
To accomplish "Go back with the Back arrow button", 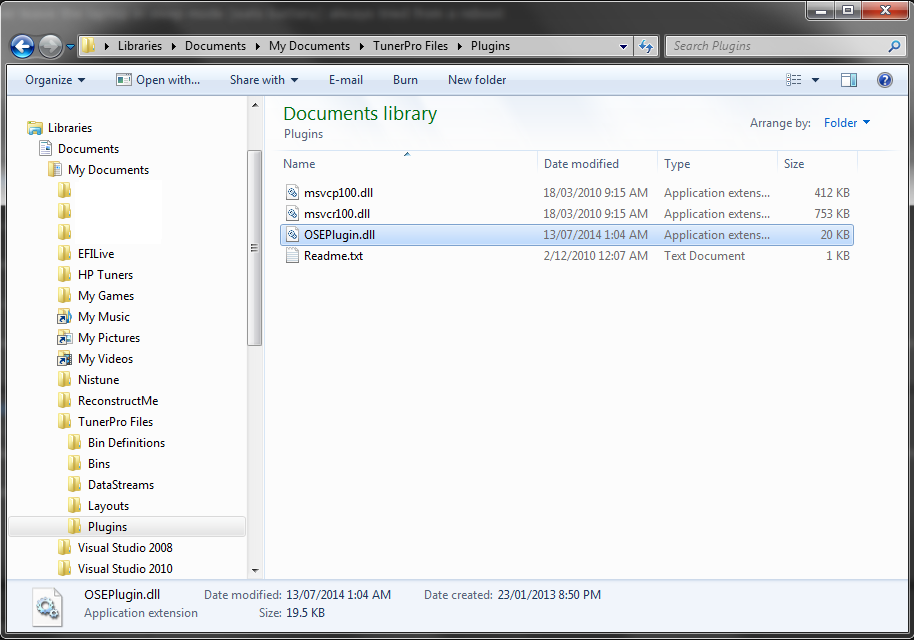I will click(x=23, y=46).
